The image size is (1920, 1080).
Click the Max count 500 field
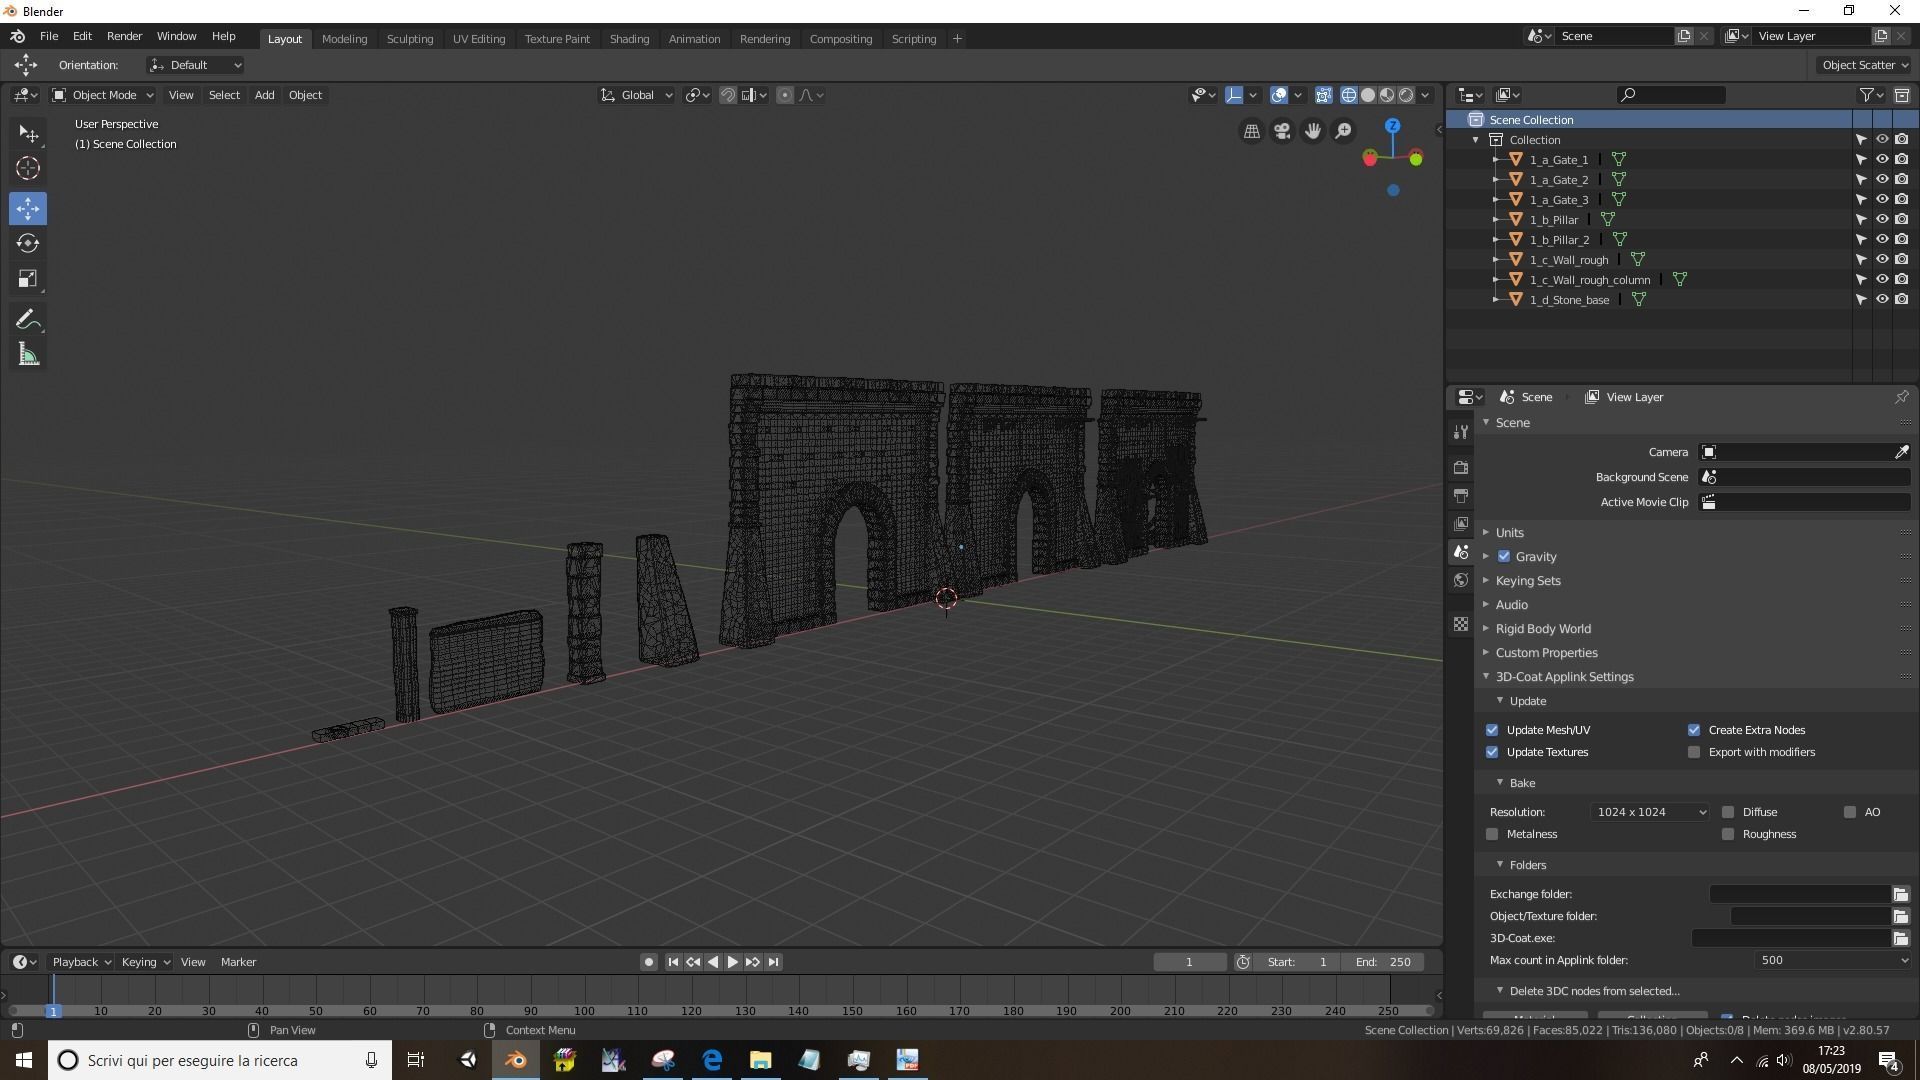coord(1832,960)
